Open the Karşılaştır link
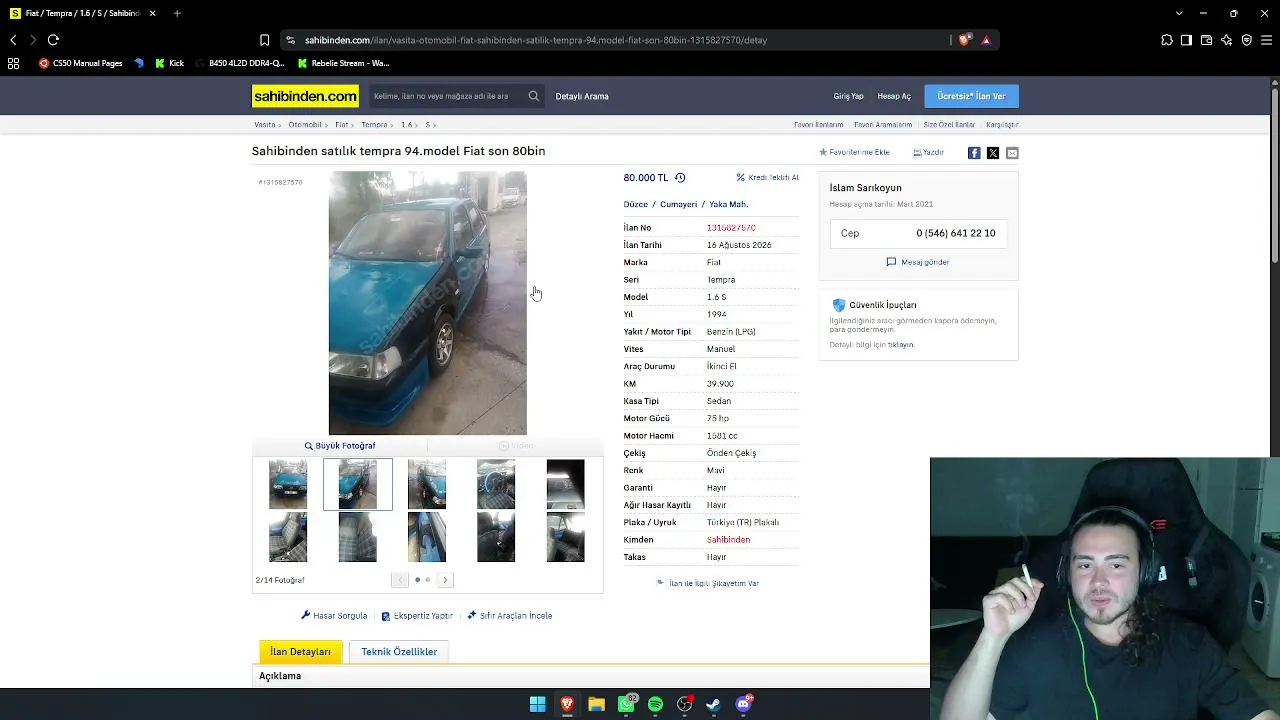The image size is (1280, 720). coord(1002,125)
